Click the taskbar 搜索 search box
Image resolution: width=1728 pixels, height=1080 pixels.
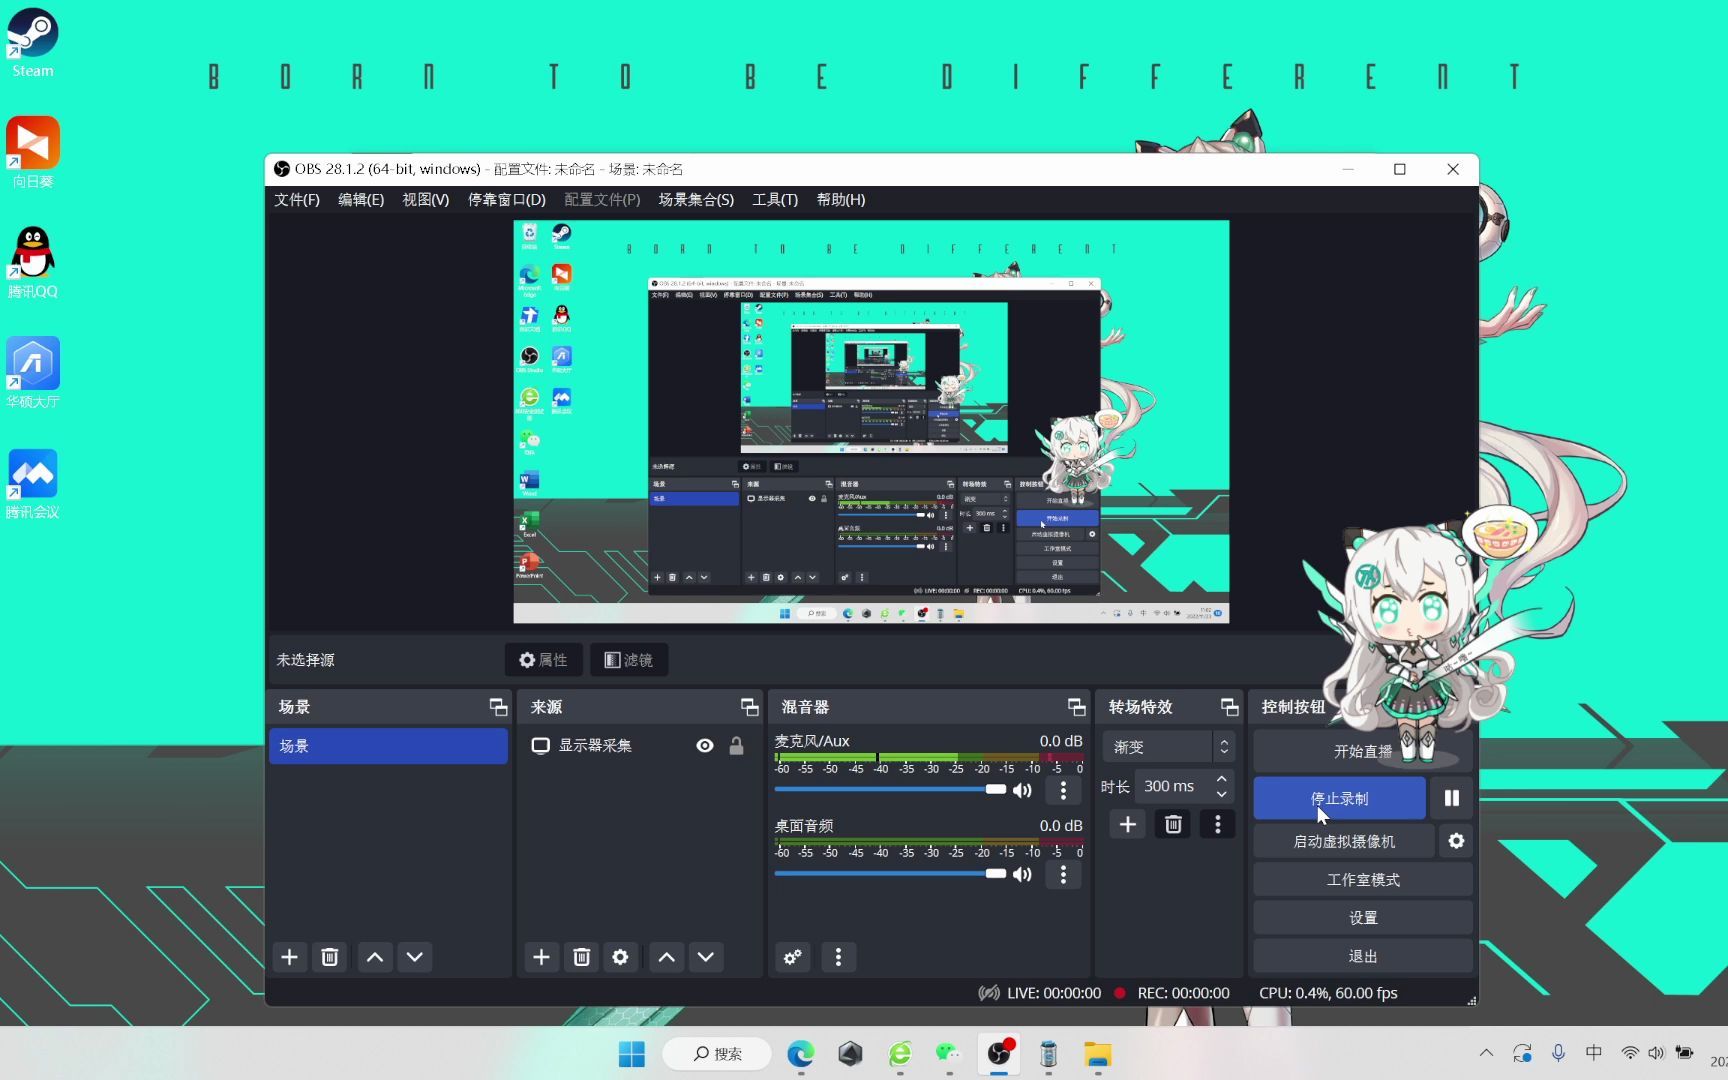pyautogui.click(x=718, y=1054)
